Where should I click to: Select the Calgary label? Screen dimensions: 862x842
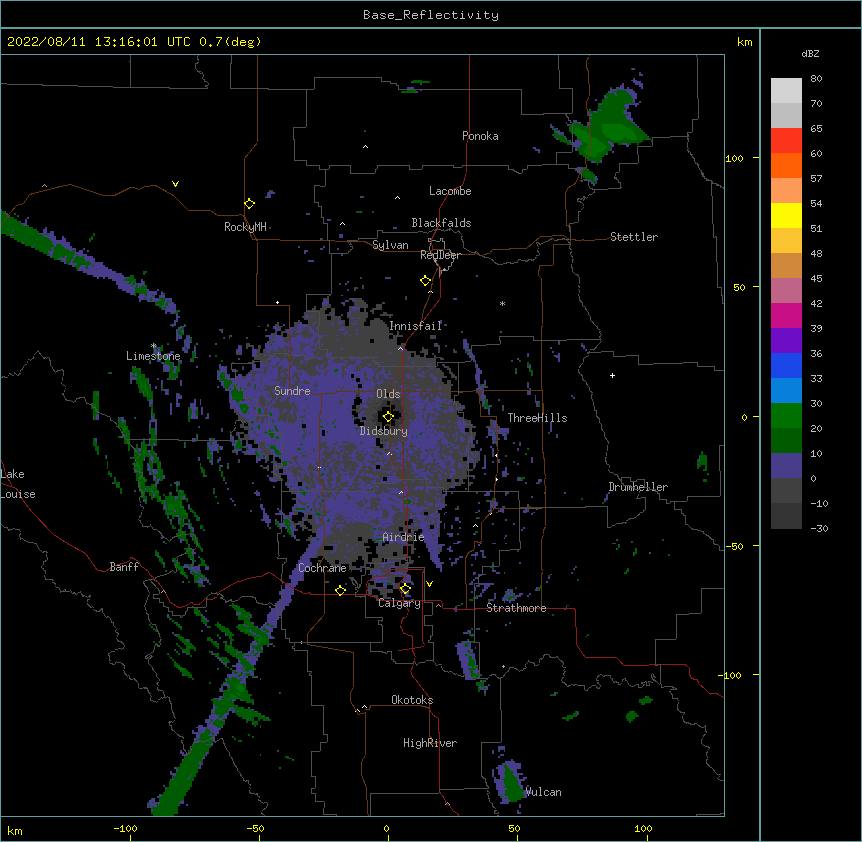pyautogui.click(x=399, y=603)
